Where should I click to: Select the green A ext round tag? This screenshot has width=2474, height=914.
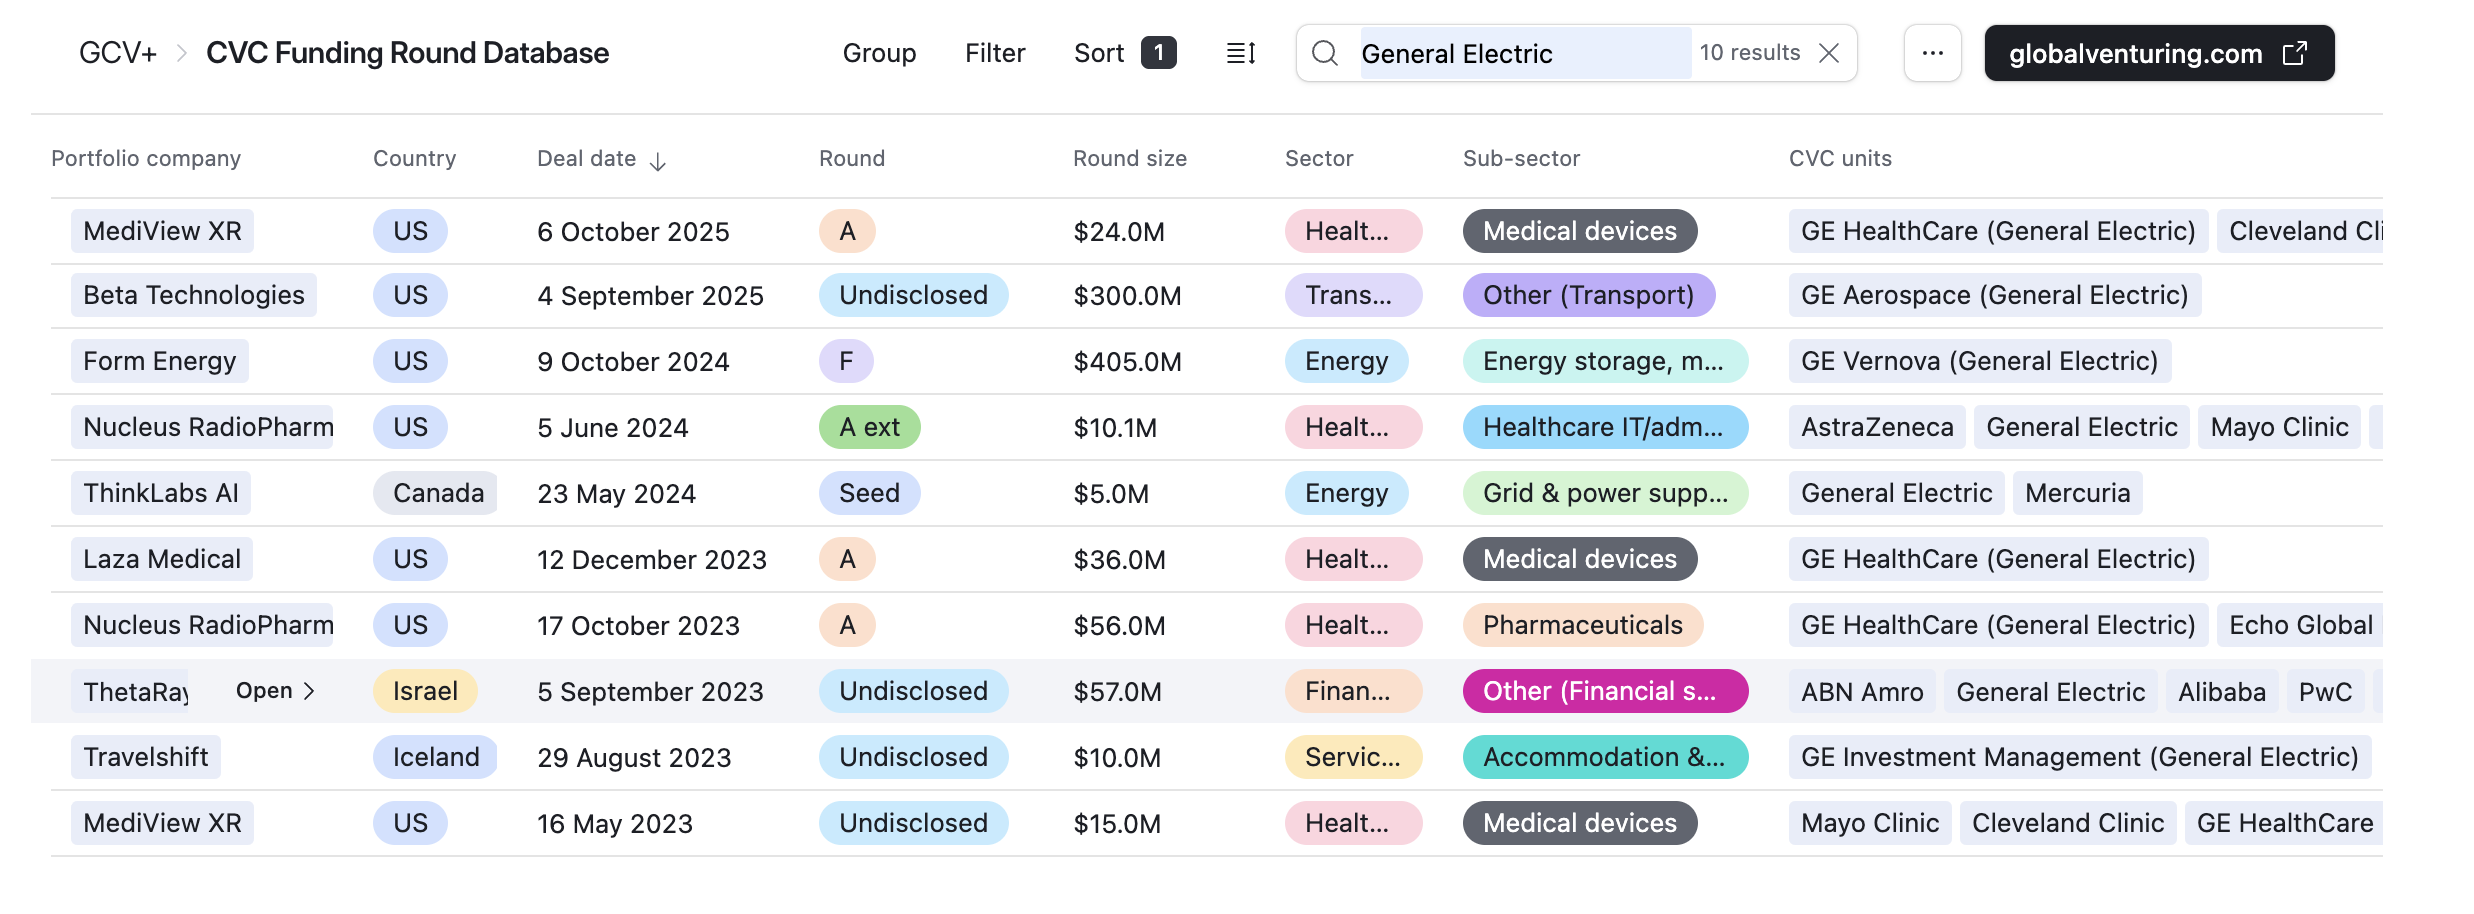(x=869, y=427)
